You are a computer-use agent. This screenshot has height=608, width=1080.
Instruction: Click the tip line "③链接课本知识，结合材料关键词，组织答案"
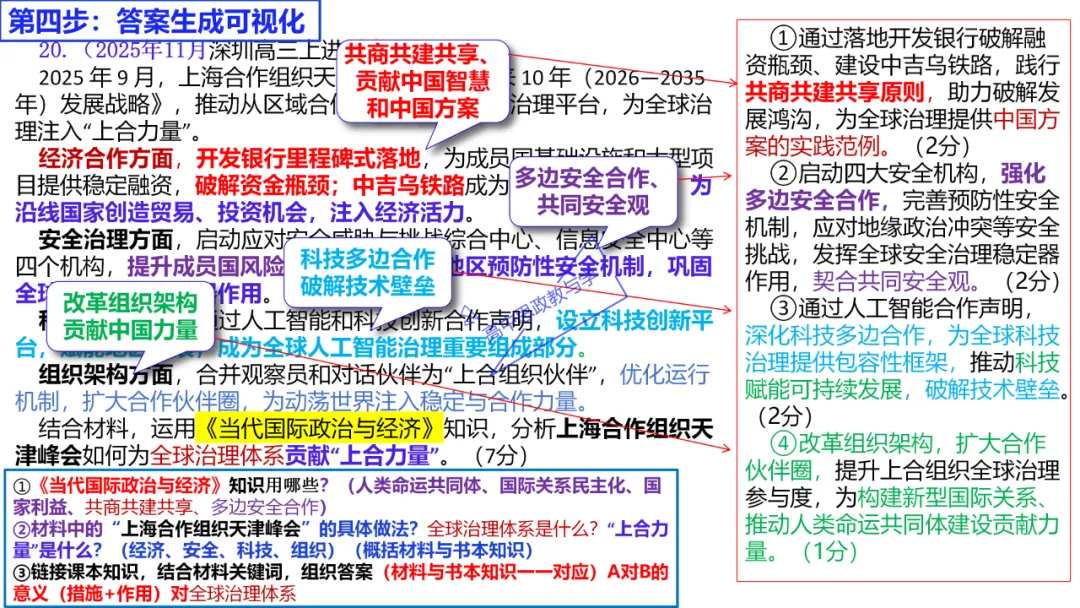coord(194,572)
